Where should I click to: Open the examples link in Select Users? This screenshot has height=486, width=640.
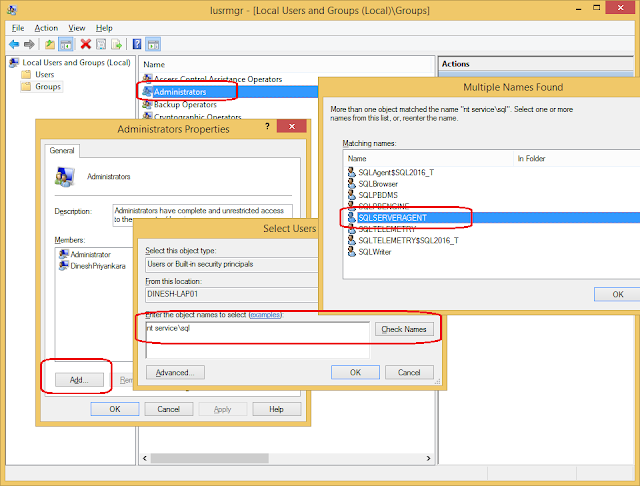[x=265, y=315]
